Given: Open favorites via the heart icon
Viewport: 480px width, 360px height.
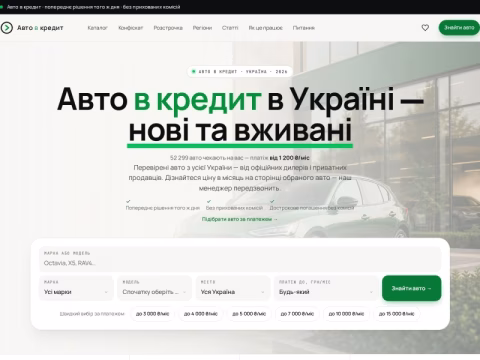Looking at the screenshot, I should [425, 28].
